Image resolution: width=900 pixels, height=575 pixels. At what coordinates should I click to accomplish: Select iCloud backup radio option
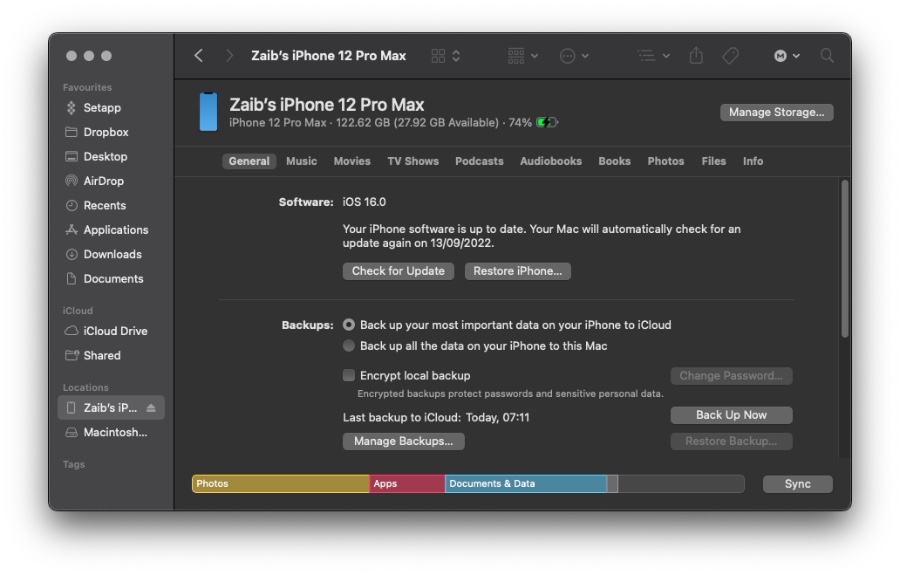(x=348, y=325)
